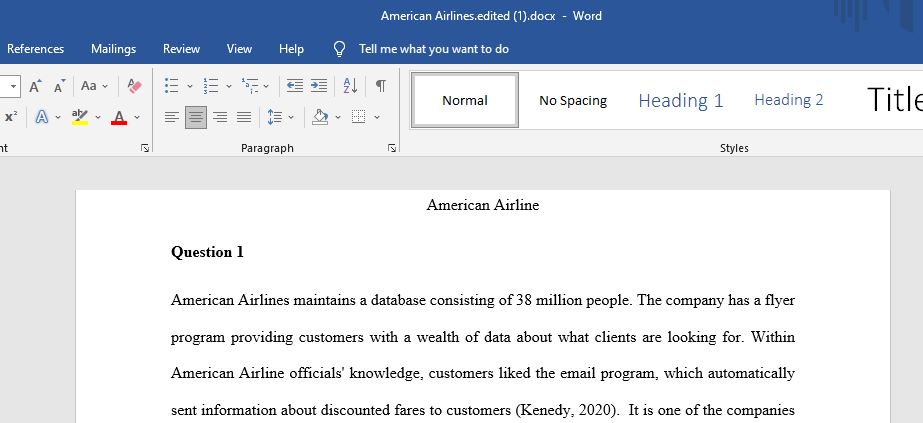Toggle show paragraph marks pilcrow

click(381, 86)
